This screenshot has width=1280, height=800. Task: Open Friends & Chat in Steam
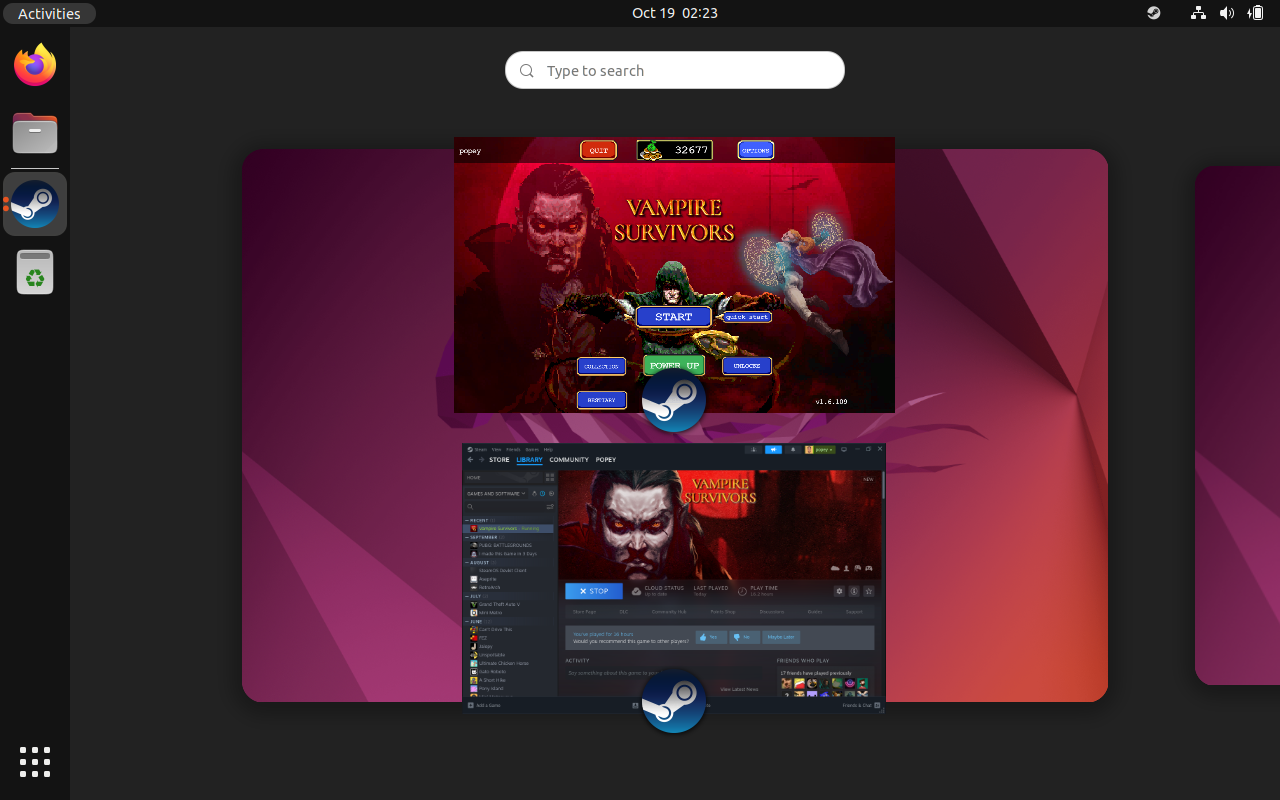(x=861, y=705)
